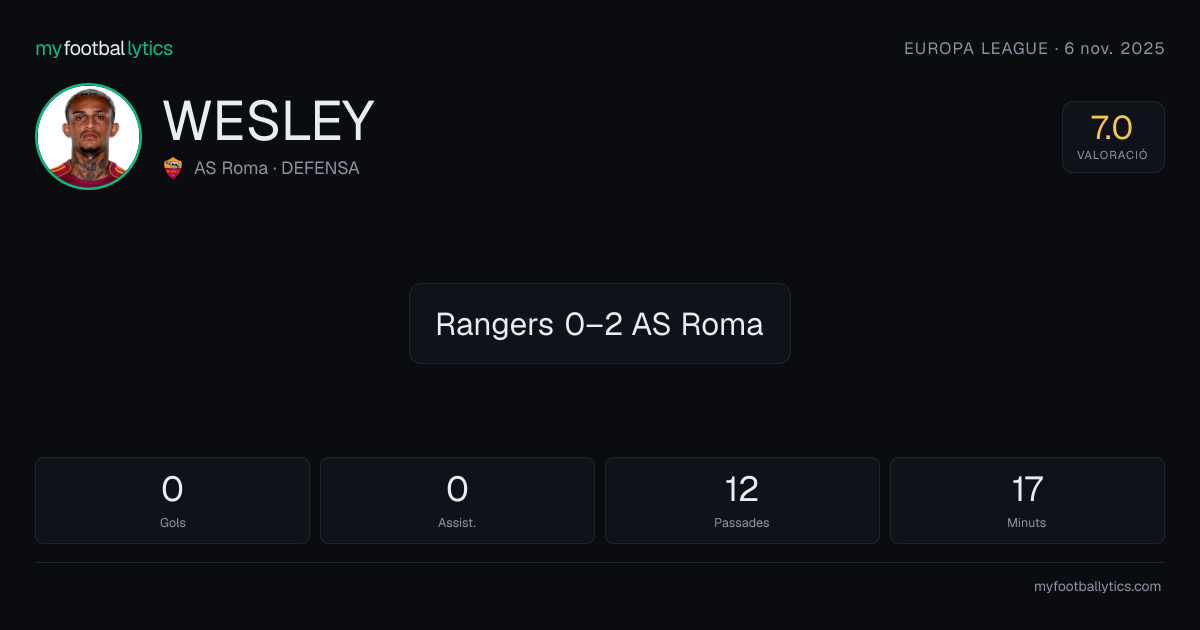Image resolution: width=1200 pixels, height=630 pixels.
Task: Open the myfootballytics.com footer link
Action: click(1097, 587)
